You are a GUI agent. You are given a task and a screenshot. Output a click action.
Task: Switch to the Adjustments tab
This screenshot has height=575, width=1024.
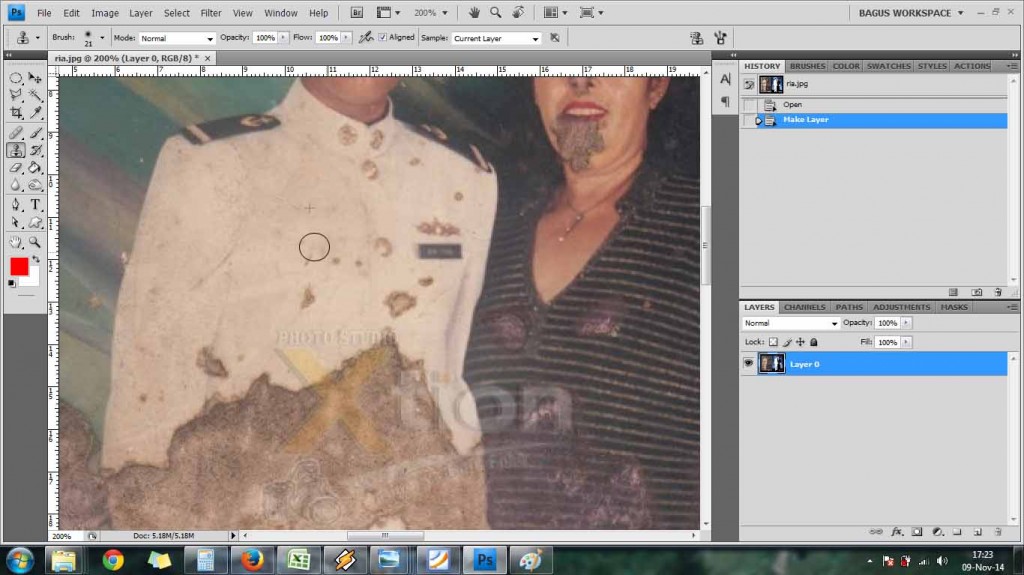901,307
